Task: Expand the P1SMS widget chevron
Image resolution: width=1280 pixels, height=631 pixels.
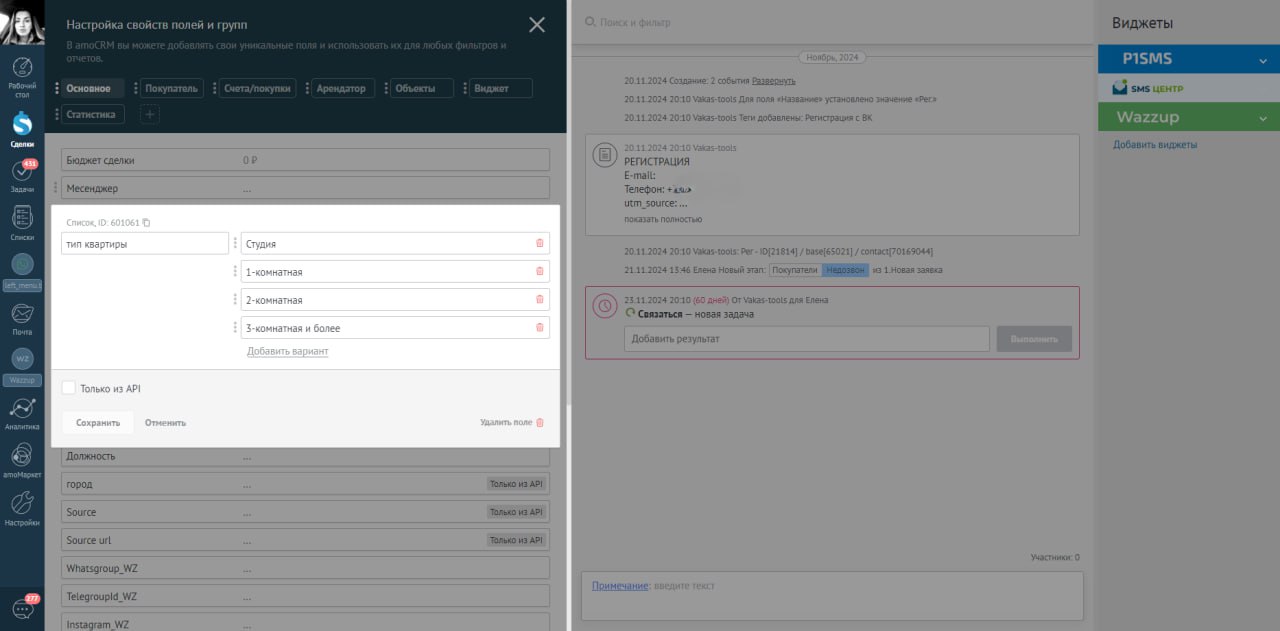Action: pos(1263,61)
